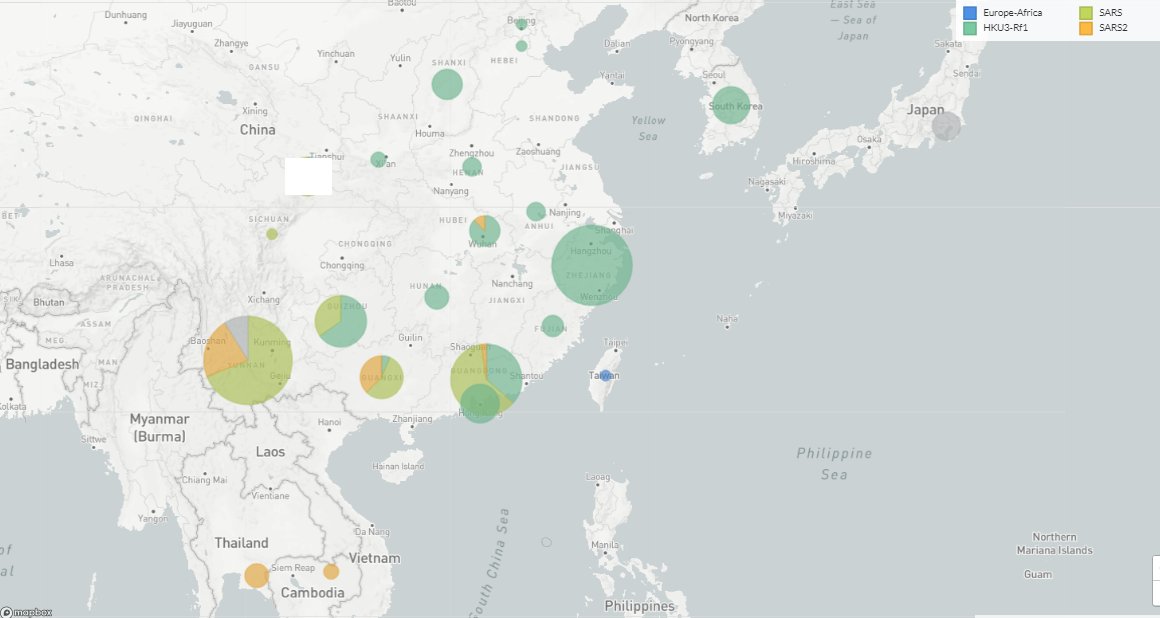This screenshot has height=618, width=1160.
Task: Select the green circle on South Korea
Action: 731,105
